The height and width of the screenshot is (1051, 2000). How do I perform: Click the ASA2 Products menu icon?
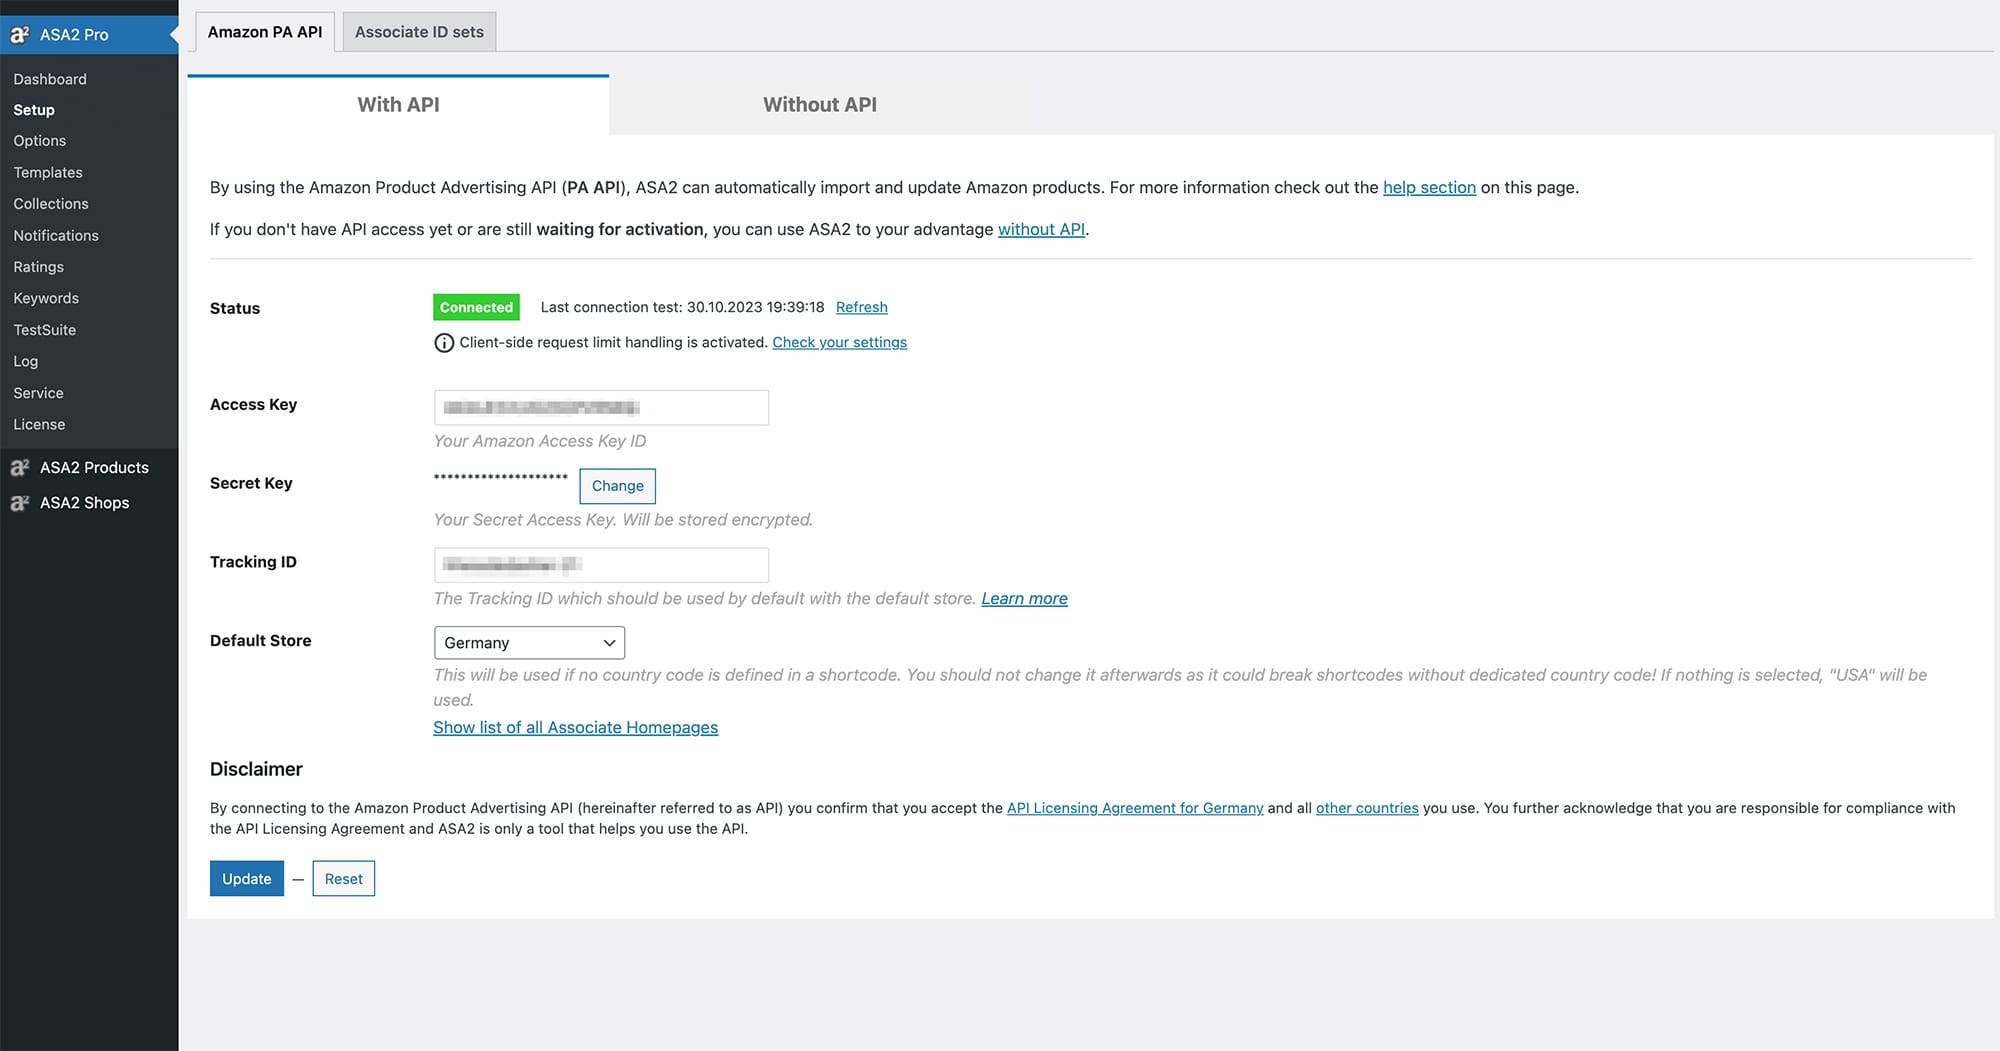coord(20,467)
